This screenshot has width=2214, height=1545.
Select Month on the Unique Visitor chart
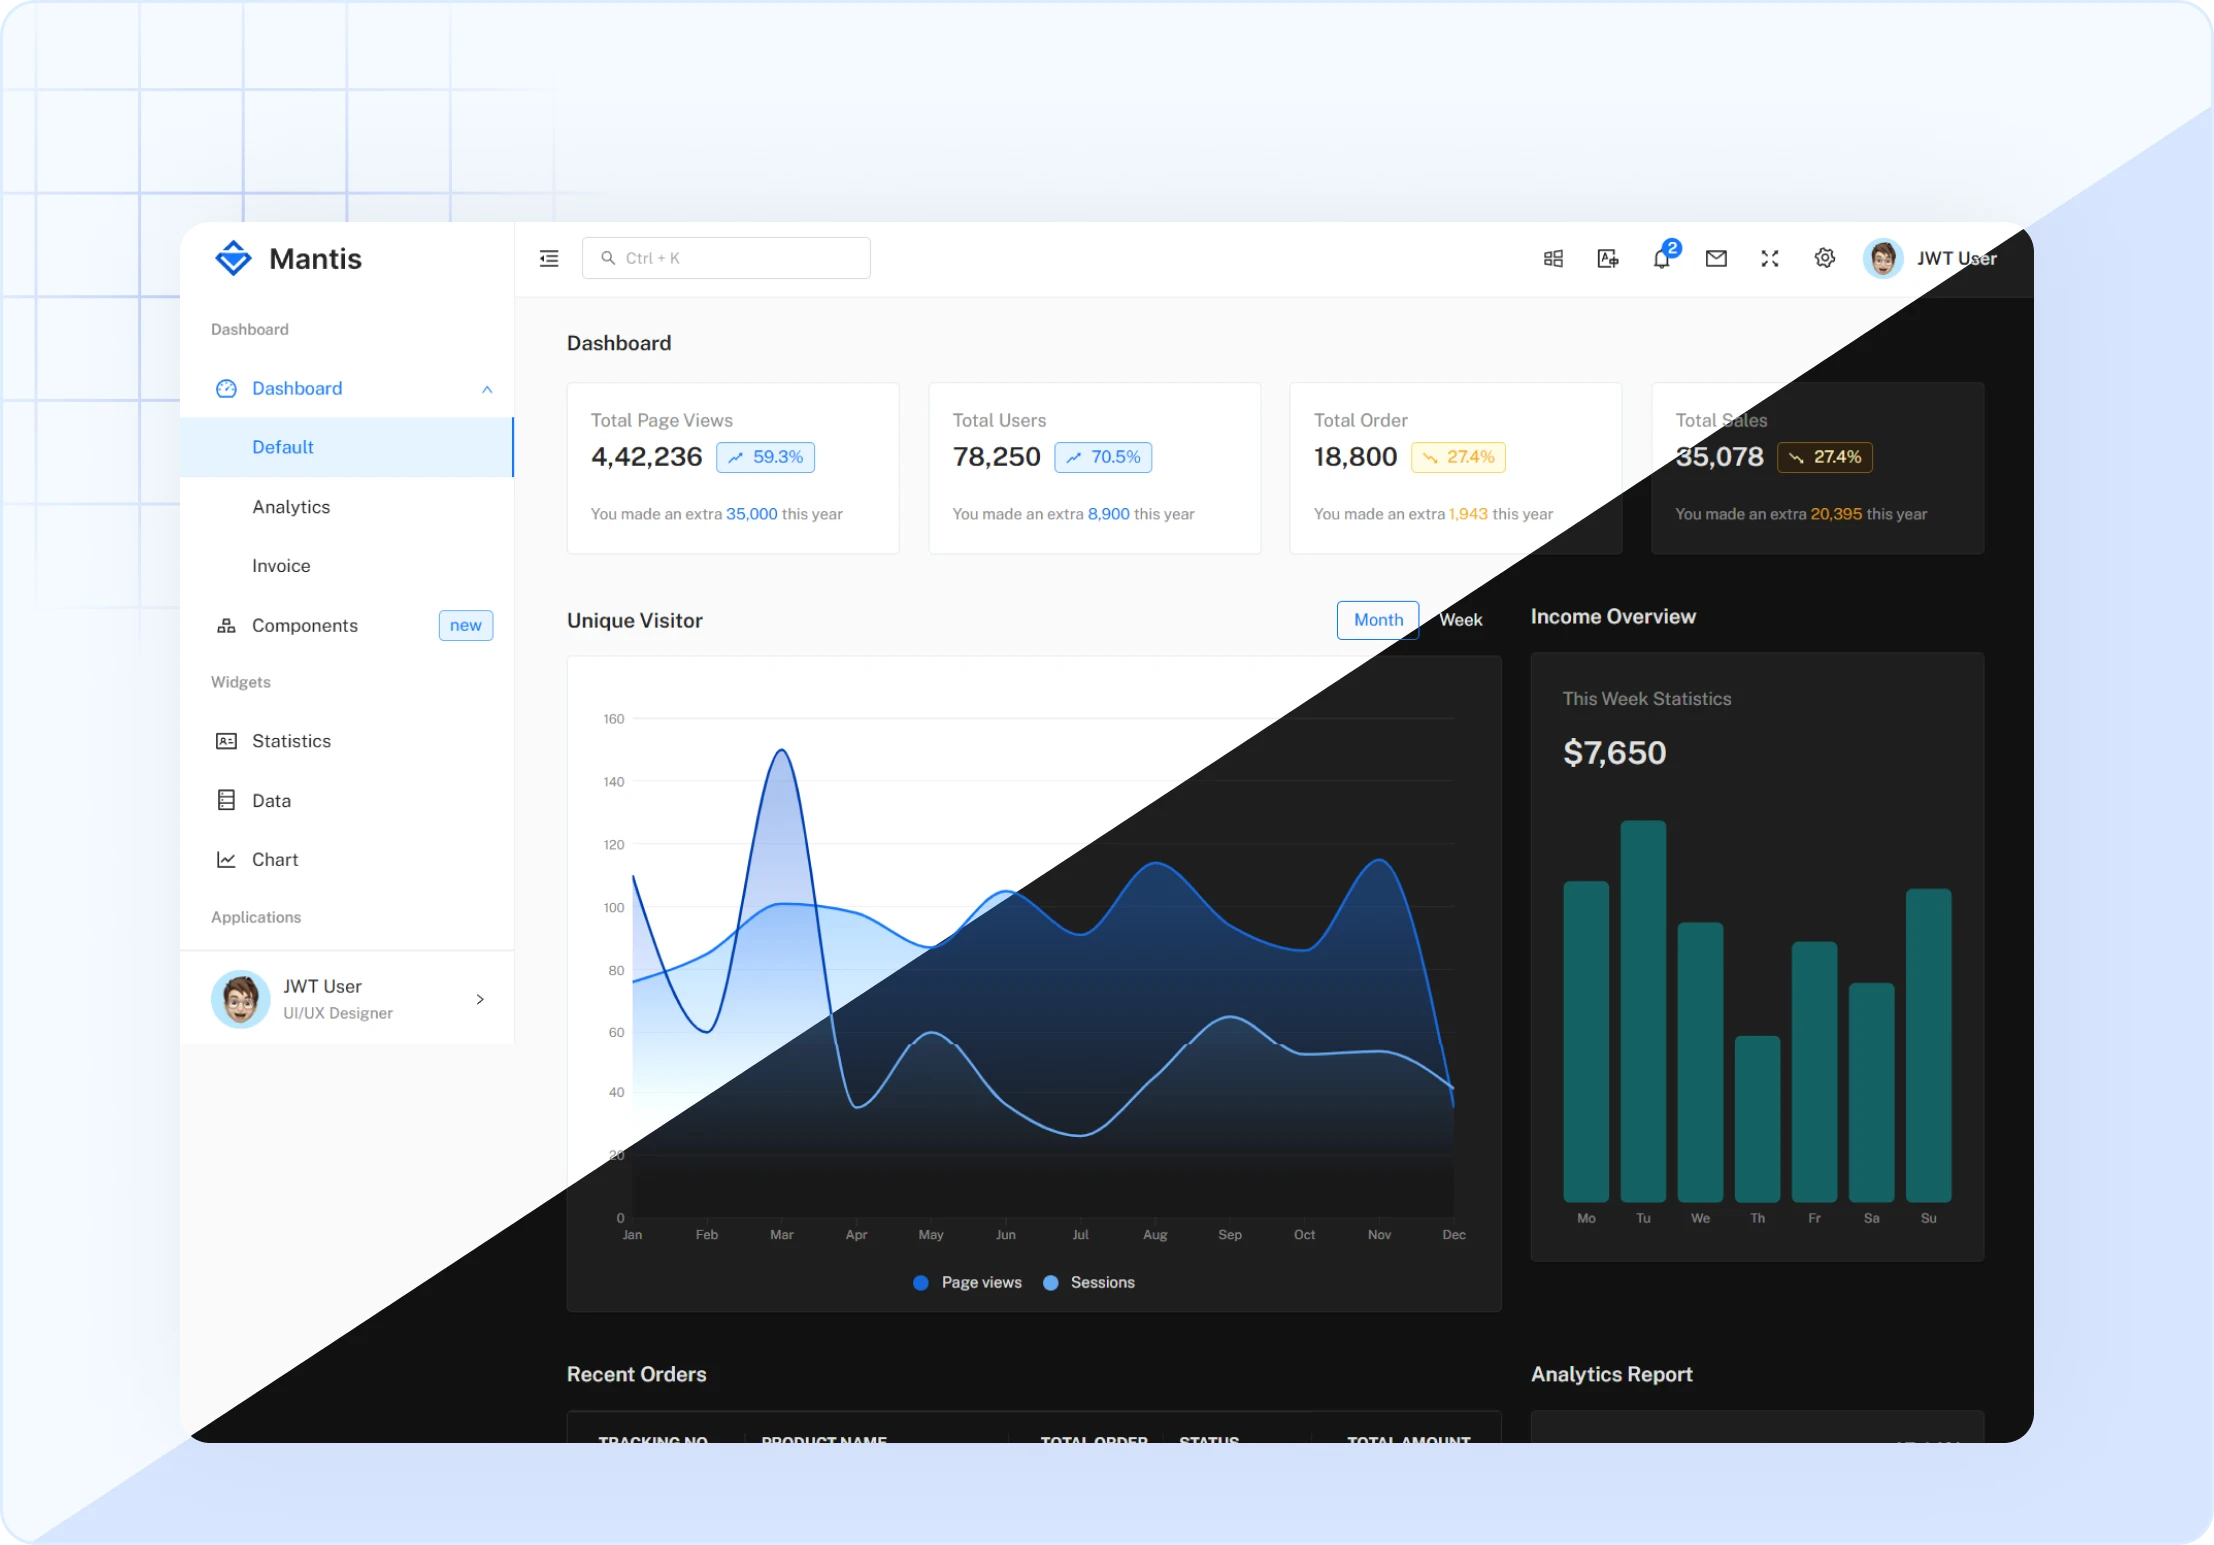[1377, 620]
